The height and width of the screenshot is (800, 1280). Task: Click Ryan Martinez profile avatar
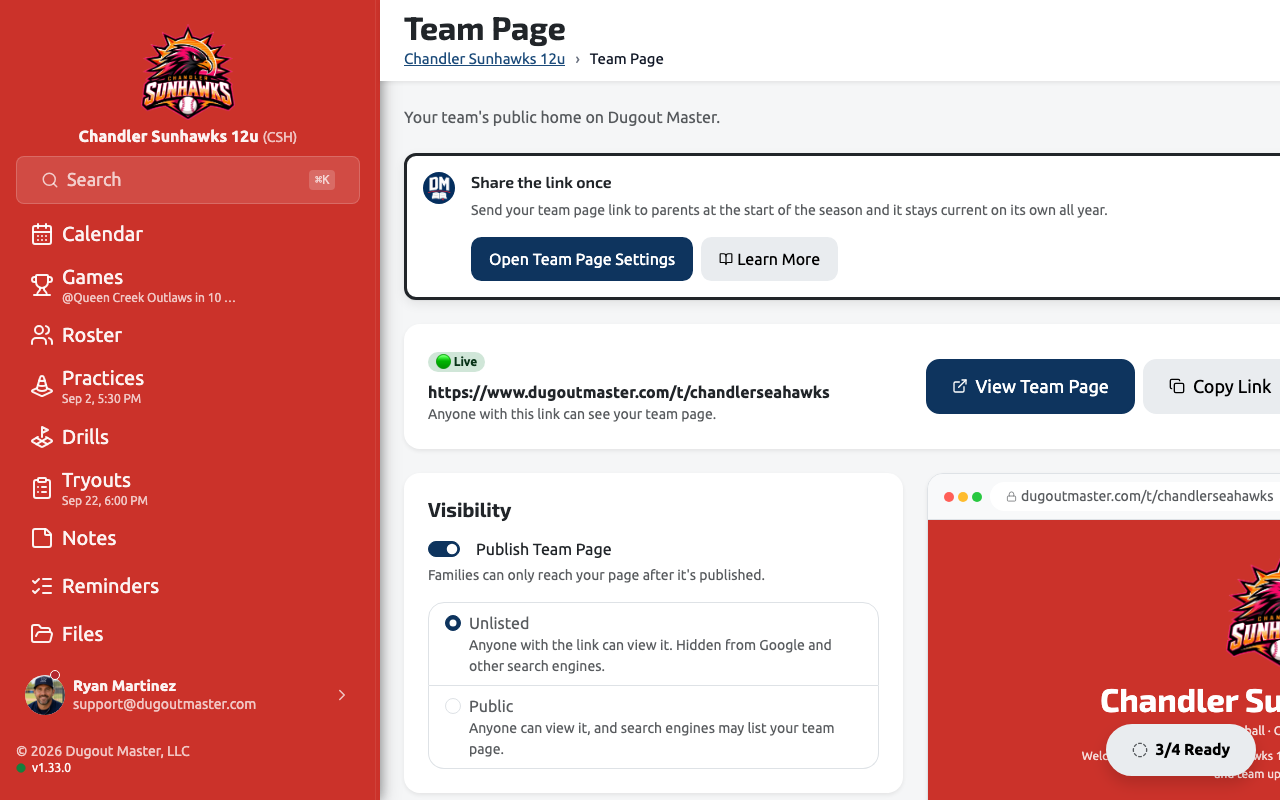tap(44, 695)
